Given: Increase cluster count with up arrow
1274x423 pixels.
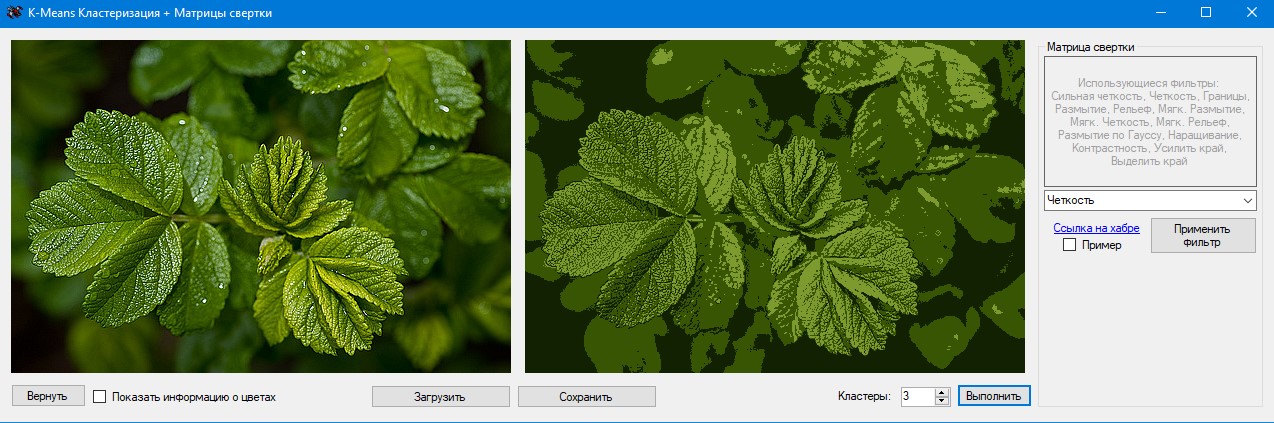Looking at the screenshot, I should [941, 392].
